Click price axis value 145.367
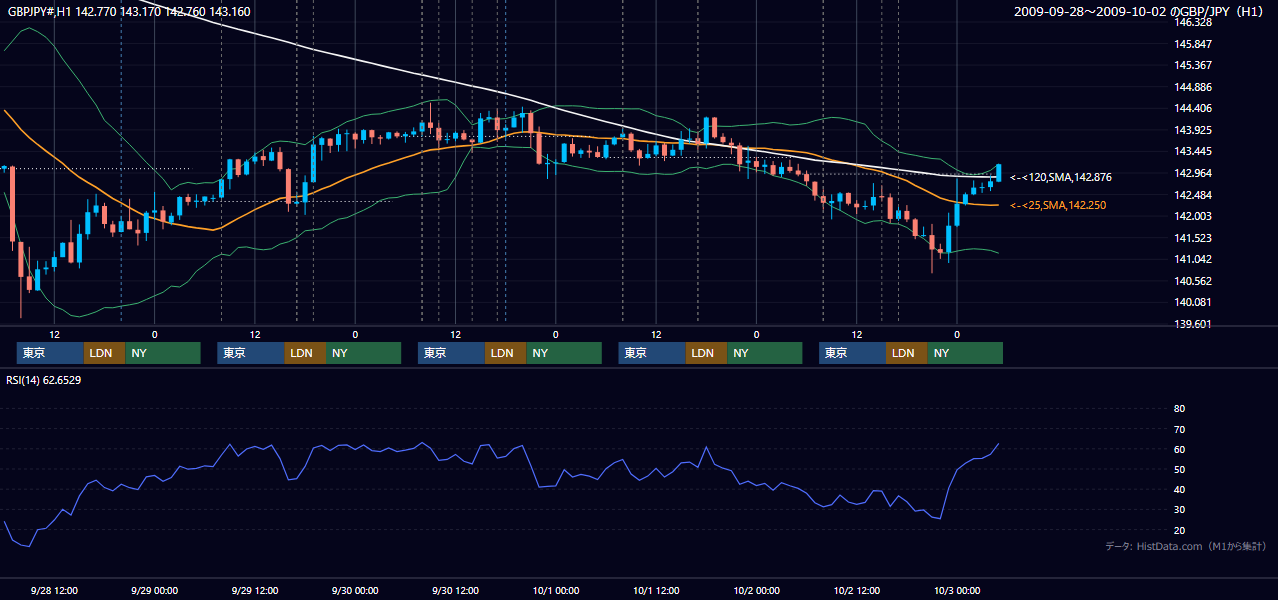The height and width of the screenshot is (600, 1278). click(x=1193, y=65)
